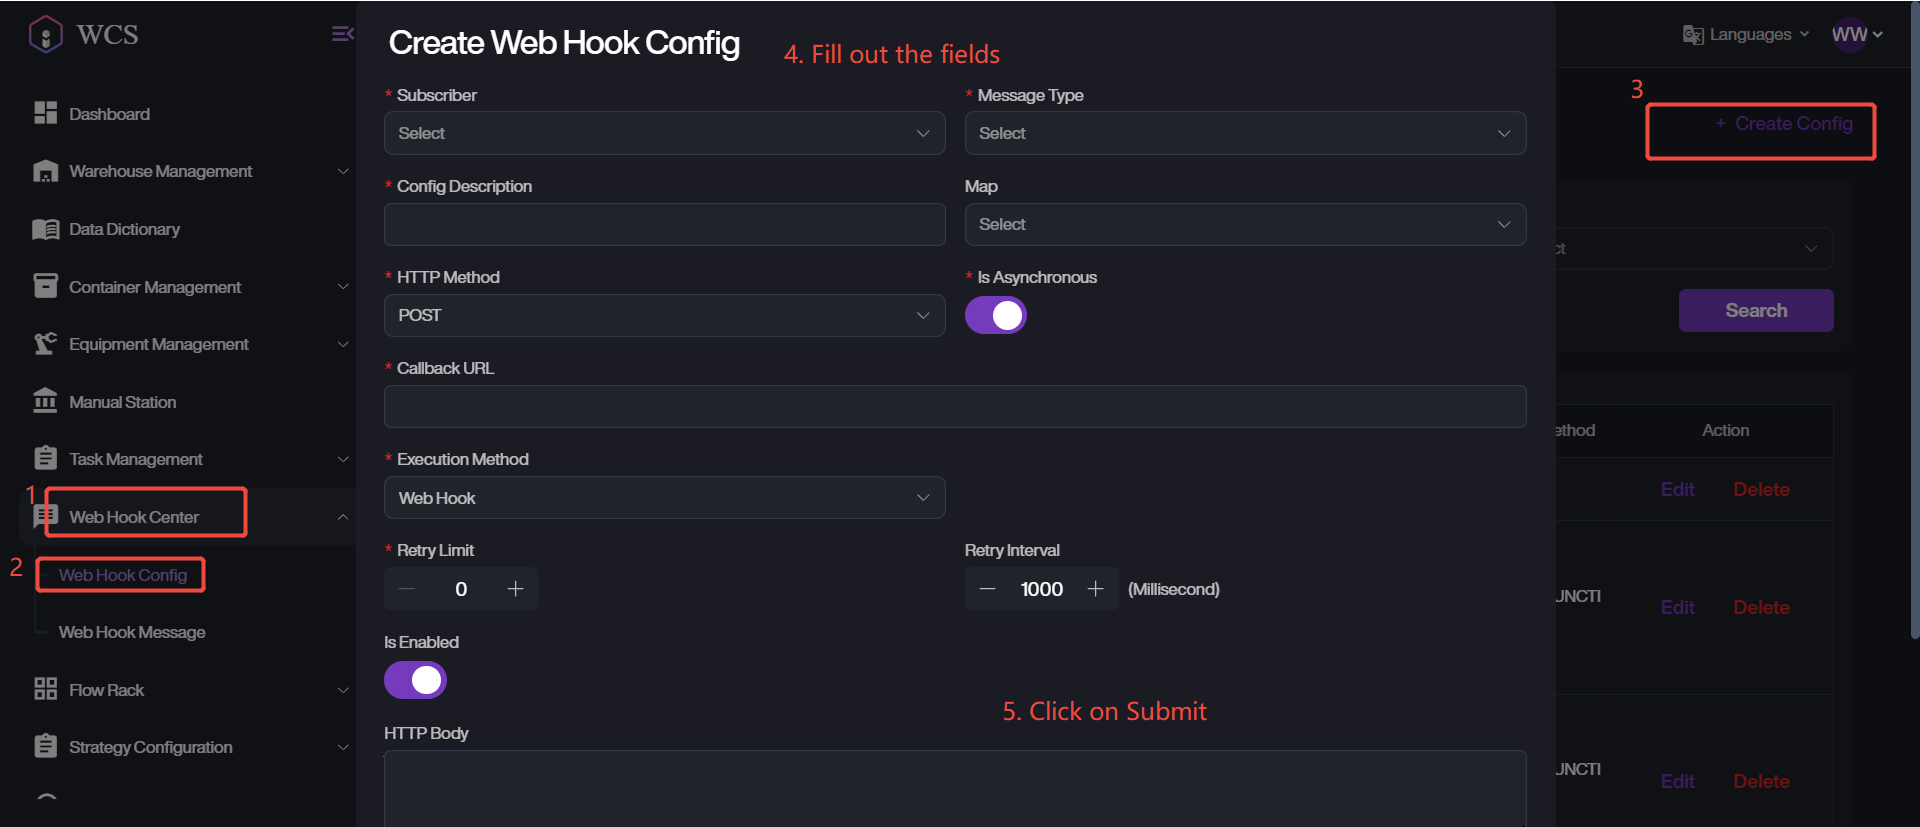Click the Container Management box icon
The image size is (1920, 827).
click(45, 286)
